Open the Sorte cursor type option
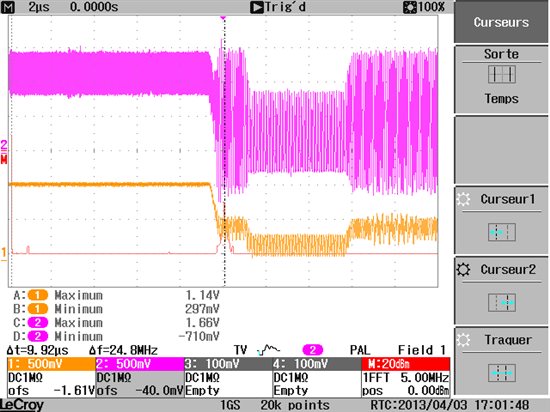The height and width of the screenshot is (412, 550). tap(501, 79)
